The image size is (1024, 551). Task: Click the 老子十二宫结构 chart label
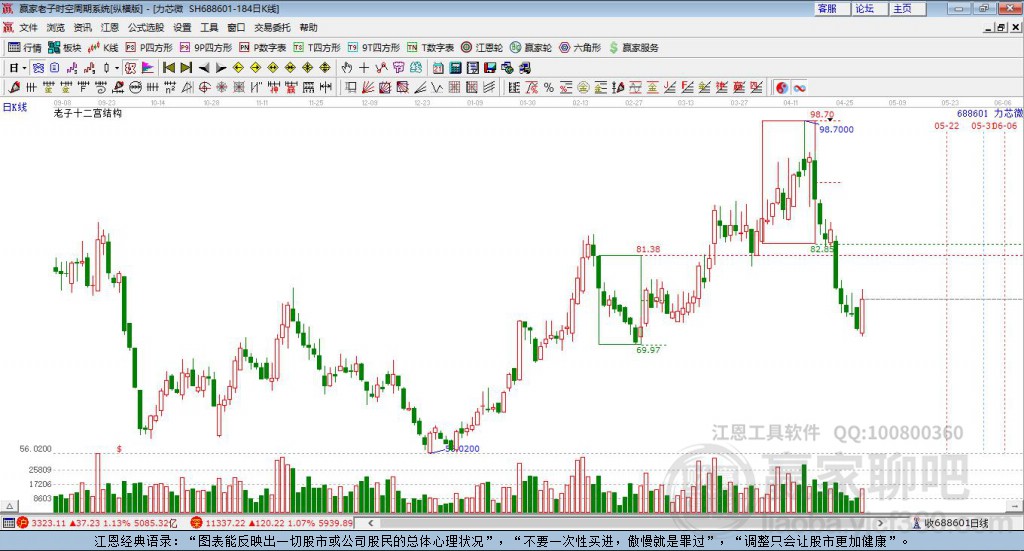click(88, 113)
